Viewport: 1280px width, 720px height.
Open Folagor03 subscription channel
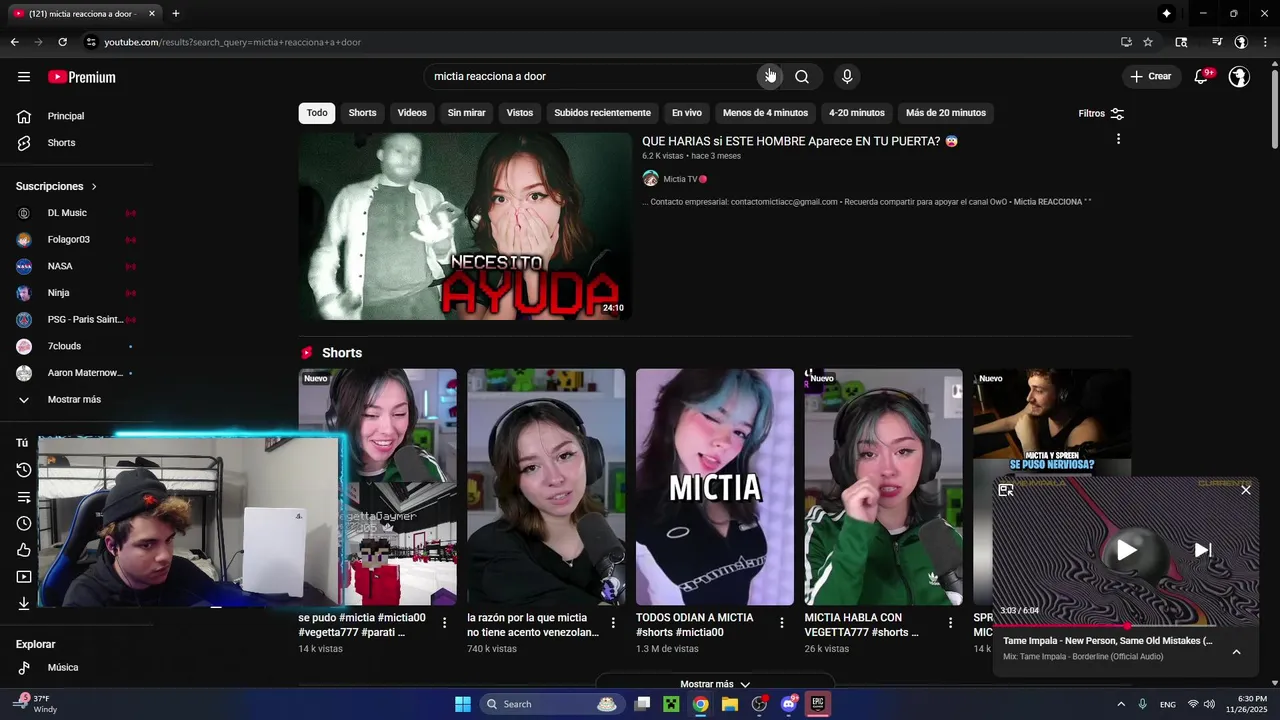tap(69, 240)
